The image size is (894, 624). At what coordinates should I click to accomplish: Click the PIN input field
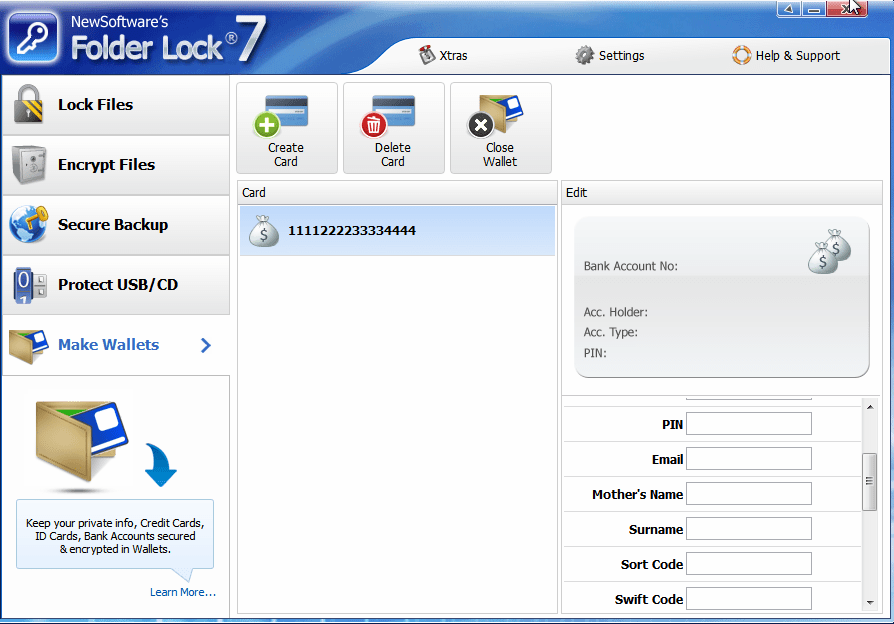749,424
